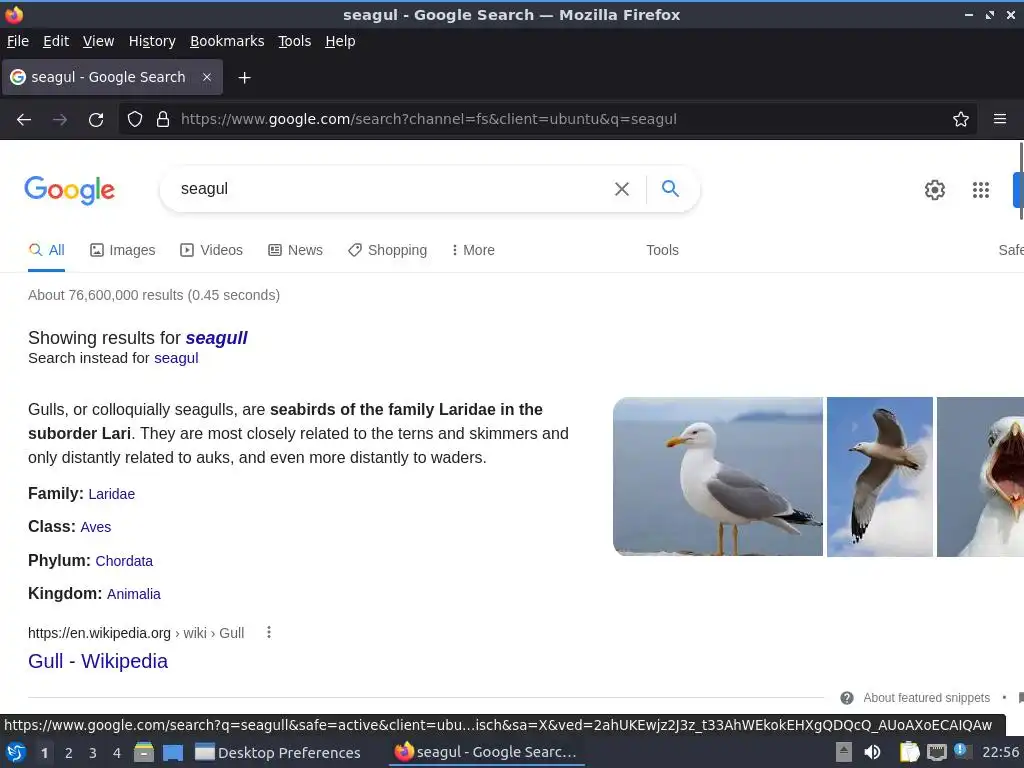Screen dimensions: 1024x768
Task: Clear the search box with X
Action: click(622, 189)
